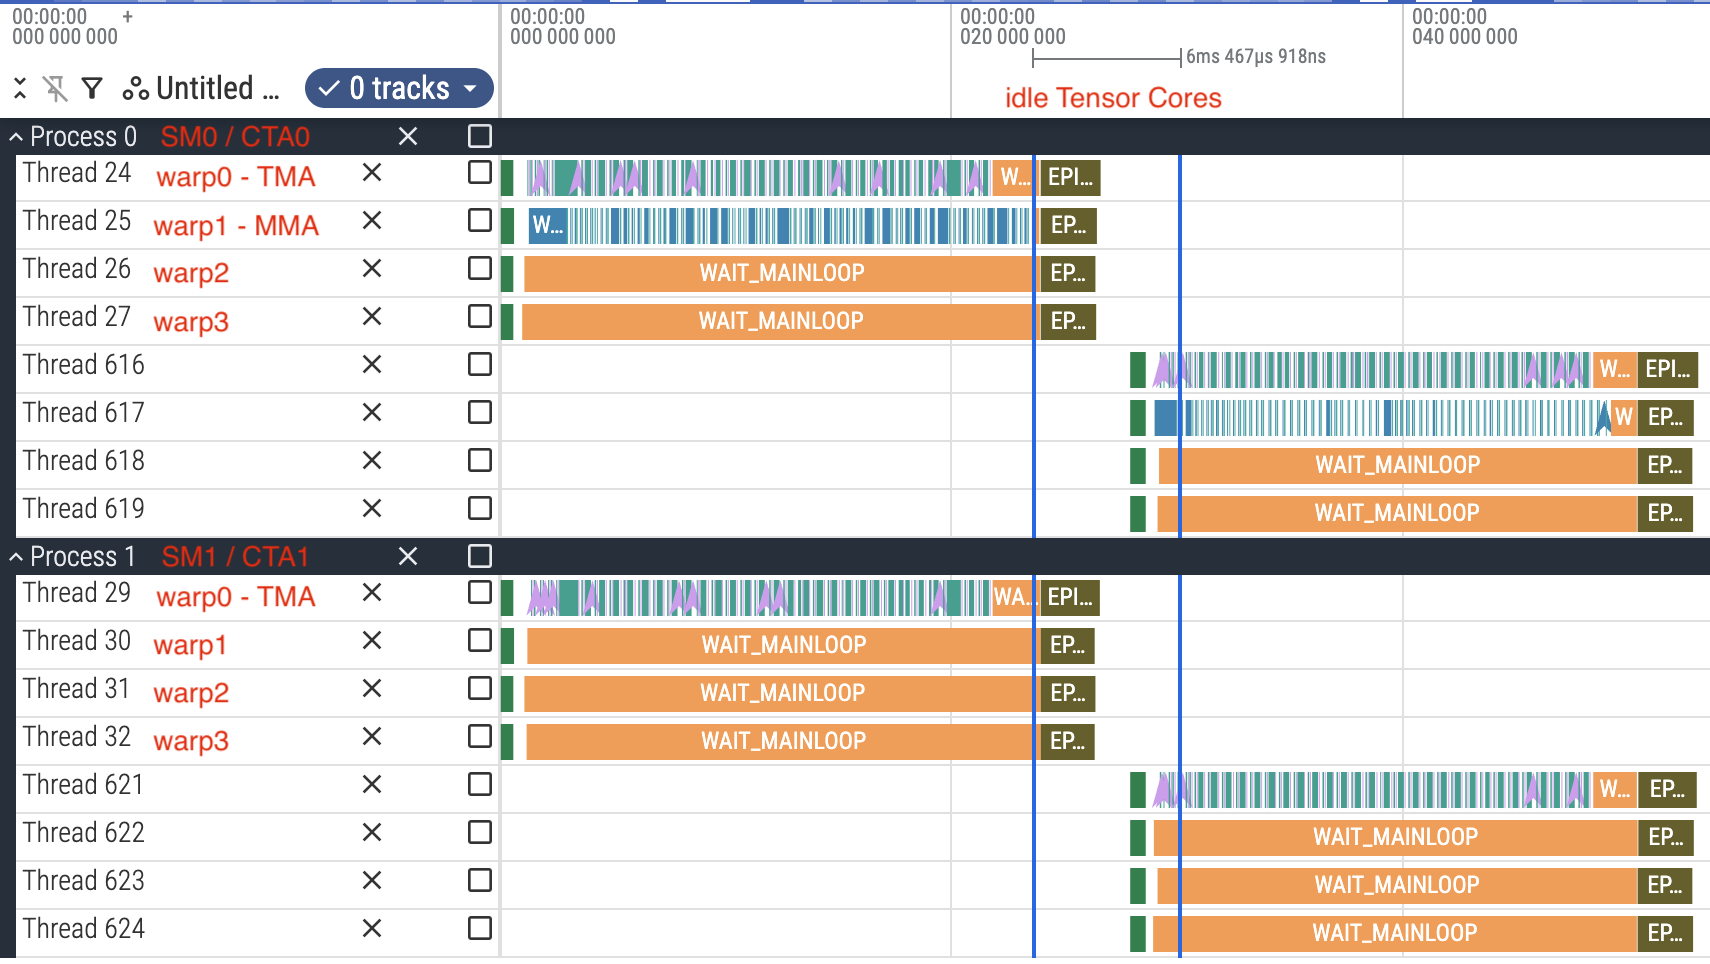1710x964 pixels.
Task: Remove Thread 24 track with its X
Action: 372,173
